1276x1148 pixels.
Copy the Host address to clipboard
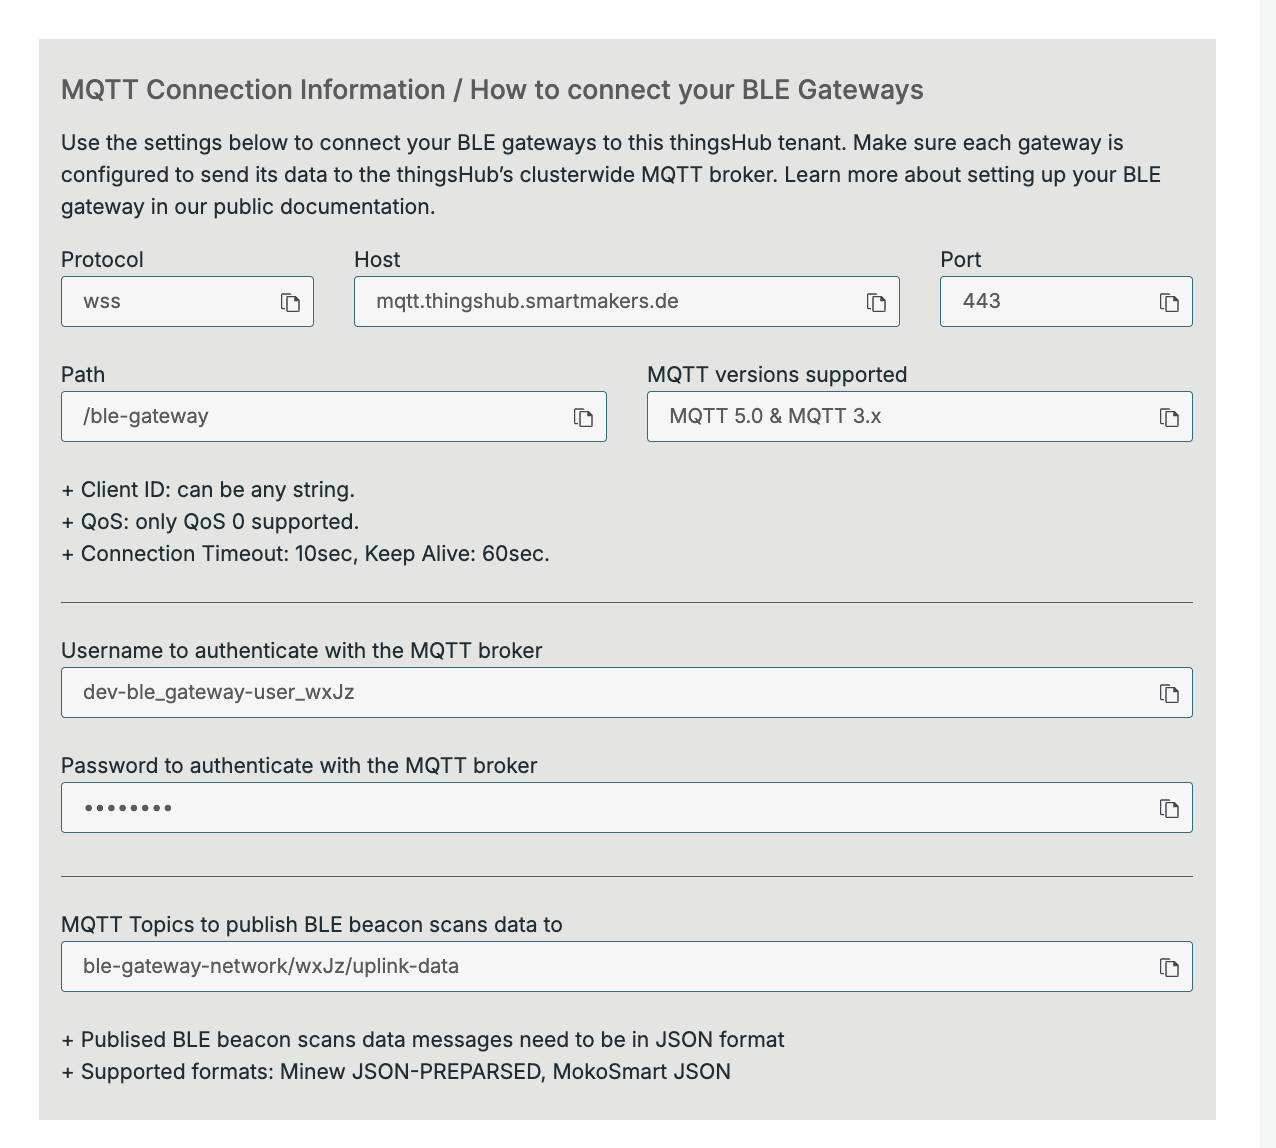(876, 302)
